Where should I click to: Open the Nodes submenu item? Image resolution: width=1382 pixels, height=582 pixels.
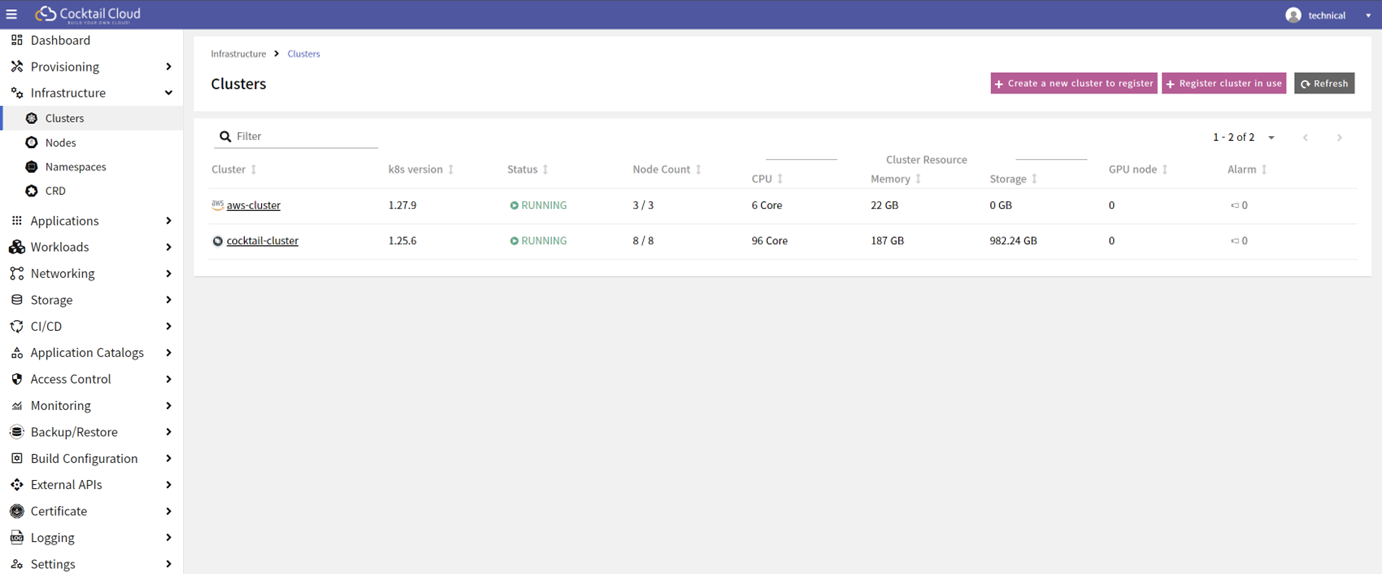[61, 143]
